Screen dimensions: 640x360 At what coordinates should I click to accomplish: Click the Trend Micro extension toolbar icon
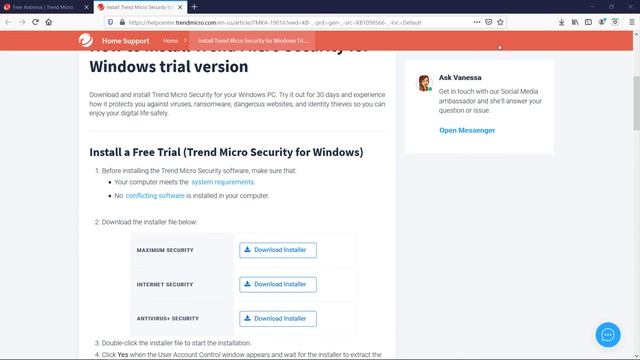(x=615, y=22)
